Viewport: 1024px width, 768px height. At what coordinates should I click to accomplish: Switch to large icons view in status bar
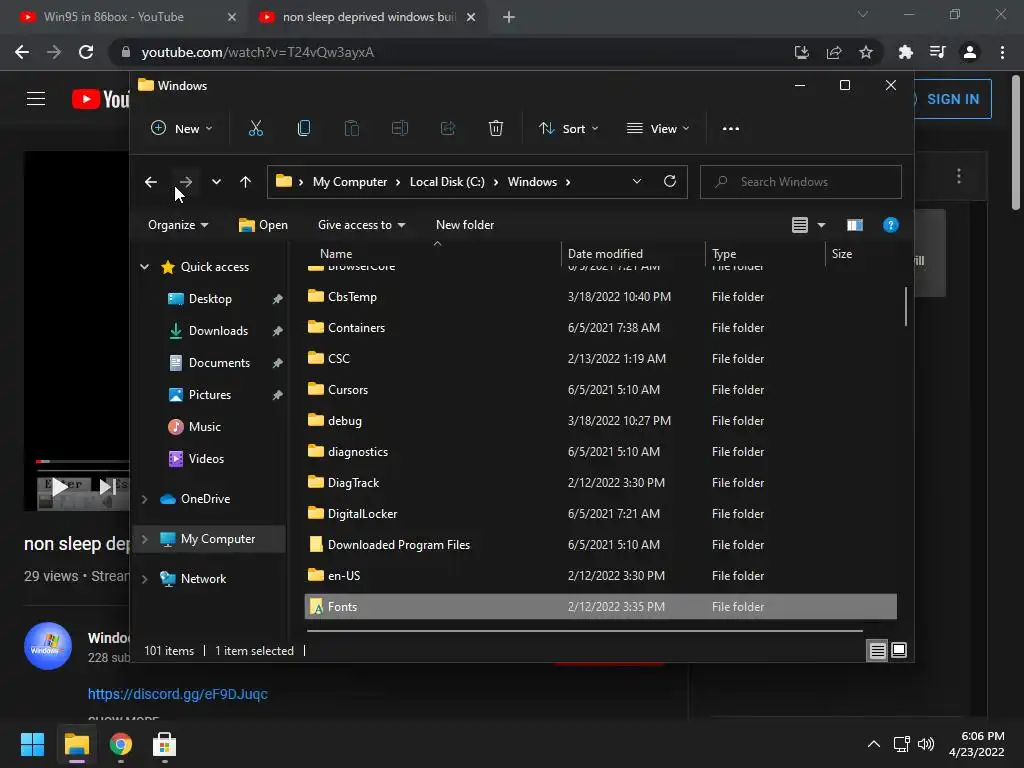[899, 650]
